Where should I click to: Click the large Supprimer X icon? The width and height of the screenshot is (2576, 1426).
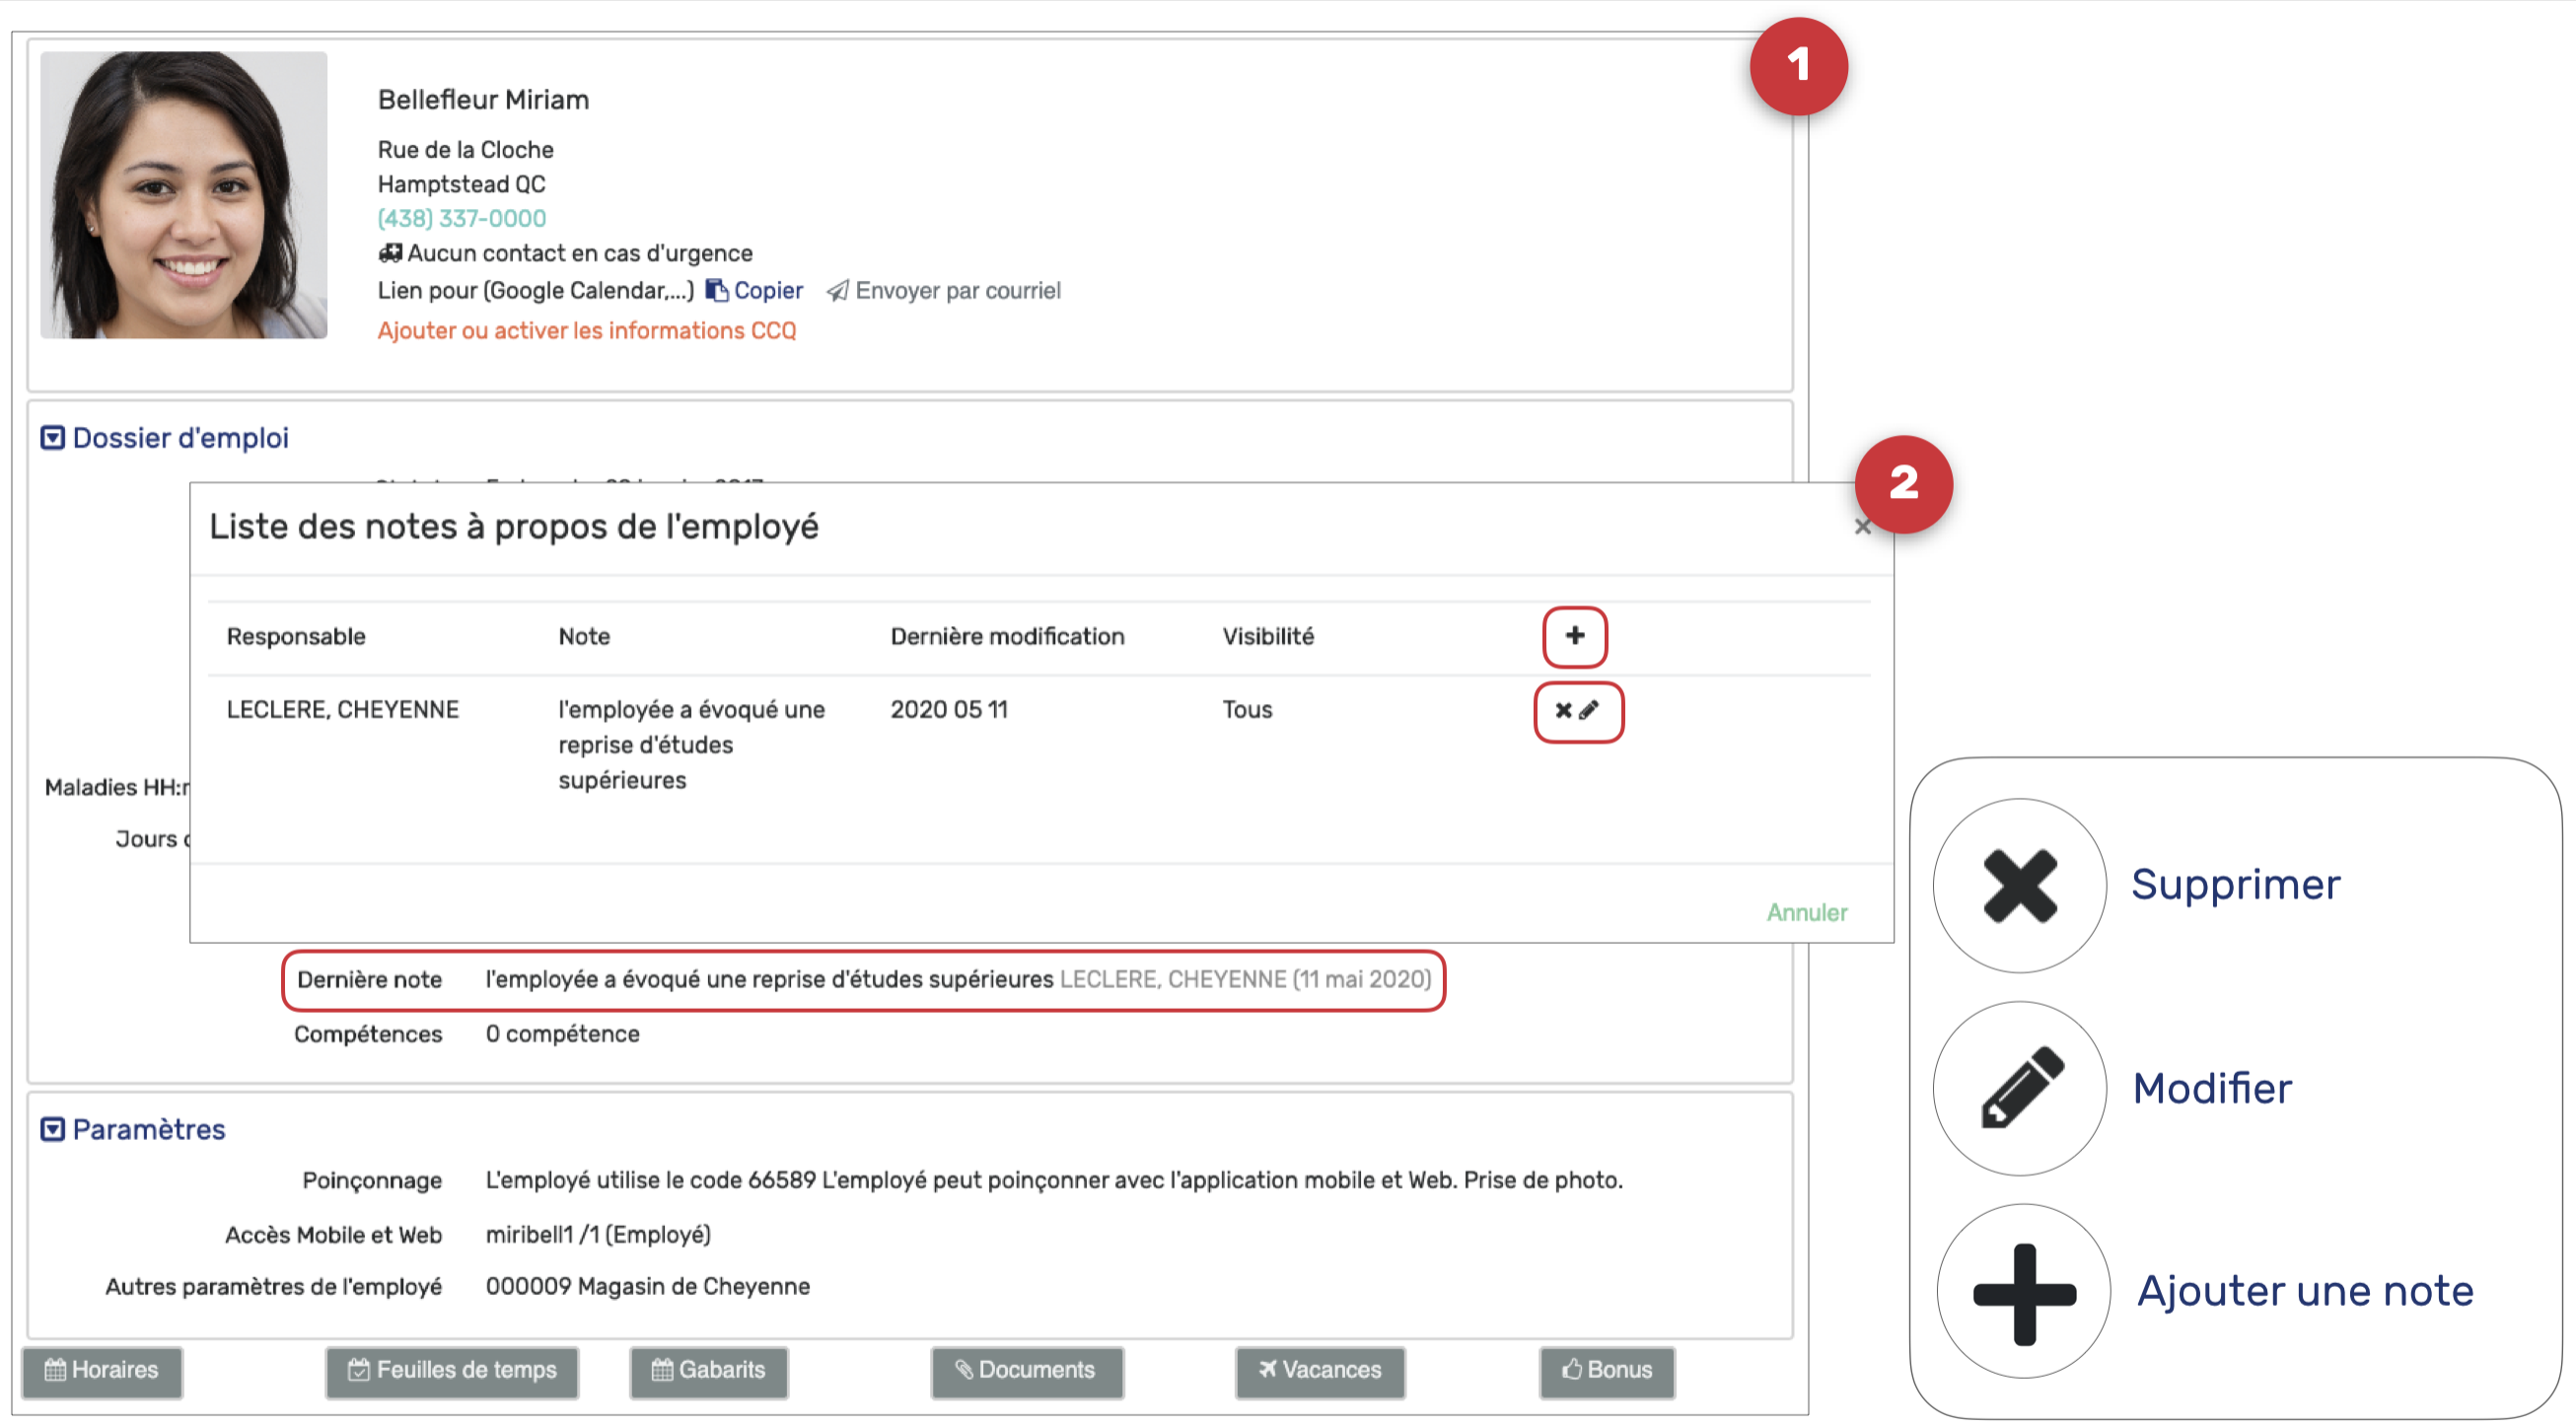[x=2019, y=886]
